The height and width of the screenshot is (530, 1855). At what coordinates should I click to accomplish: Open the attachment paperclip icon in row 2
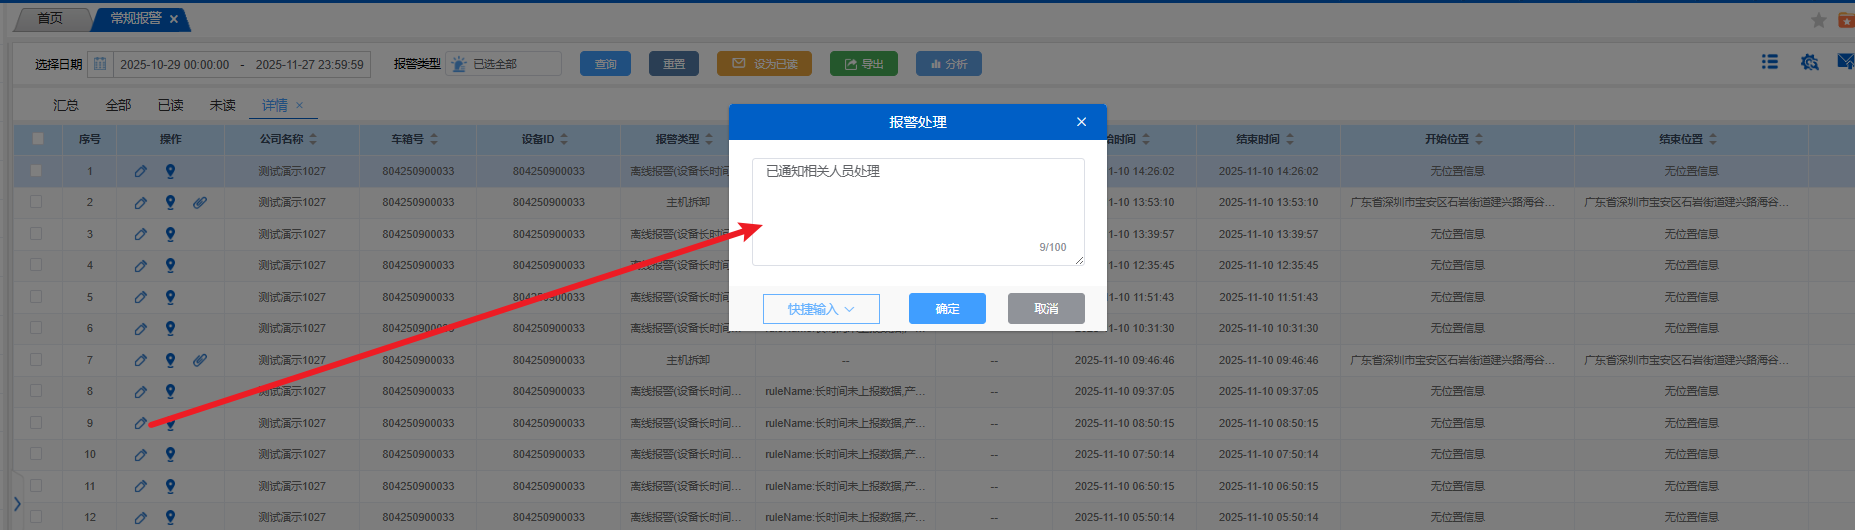tap(200, 202)
